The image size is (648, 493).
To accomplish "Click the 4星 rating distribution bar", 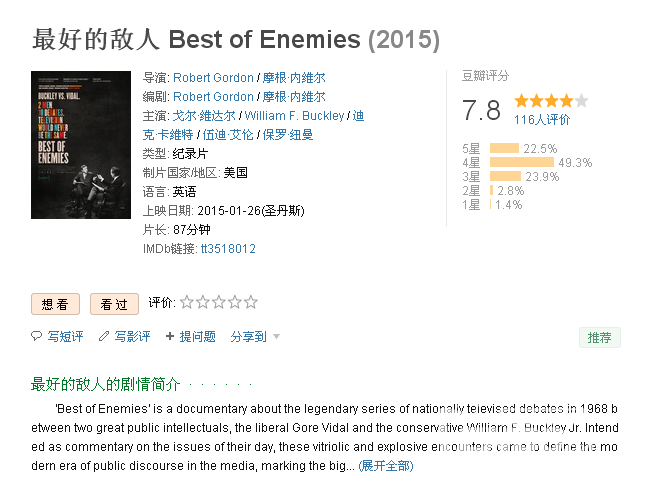I will [x=522, y=162].
